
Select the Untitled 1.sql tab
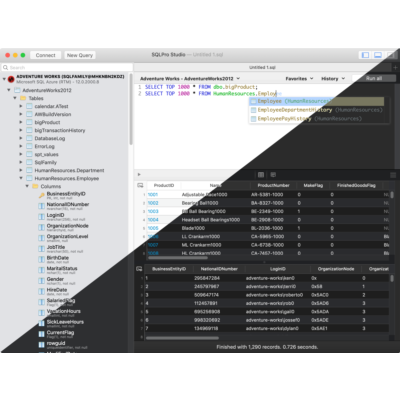click(262, 67)
